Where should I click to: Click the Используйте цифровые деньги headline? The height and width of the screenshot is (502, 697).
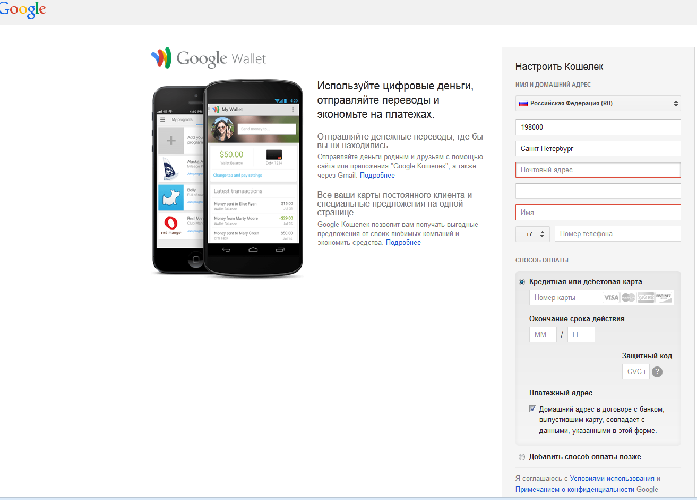tap(395, 100)
